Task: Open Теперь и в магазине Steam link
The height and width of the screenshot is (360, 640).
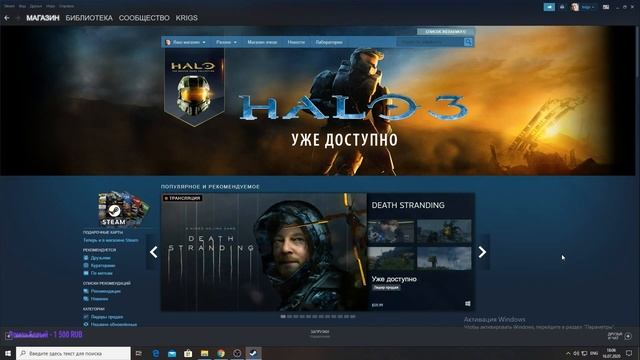Action: [x=111, y=240]
